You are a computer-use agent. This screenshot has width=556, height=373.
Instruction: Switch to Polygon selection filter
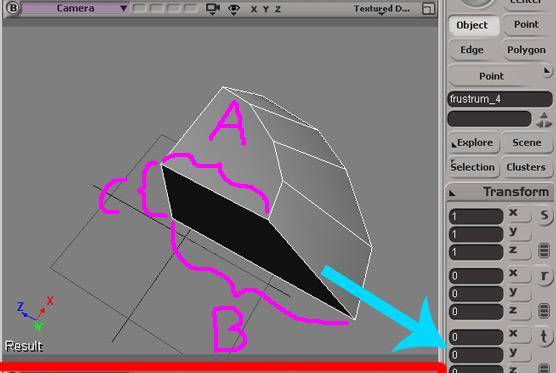(x=526, y=50)
